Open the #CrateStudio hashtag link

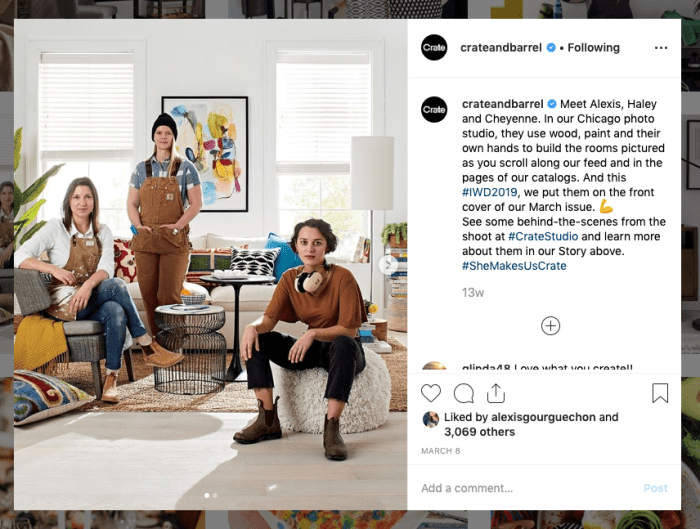pyautogui.click(x=543, y=237)
